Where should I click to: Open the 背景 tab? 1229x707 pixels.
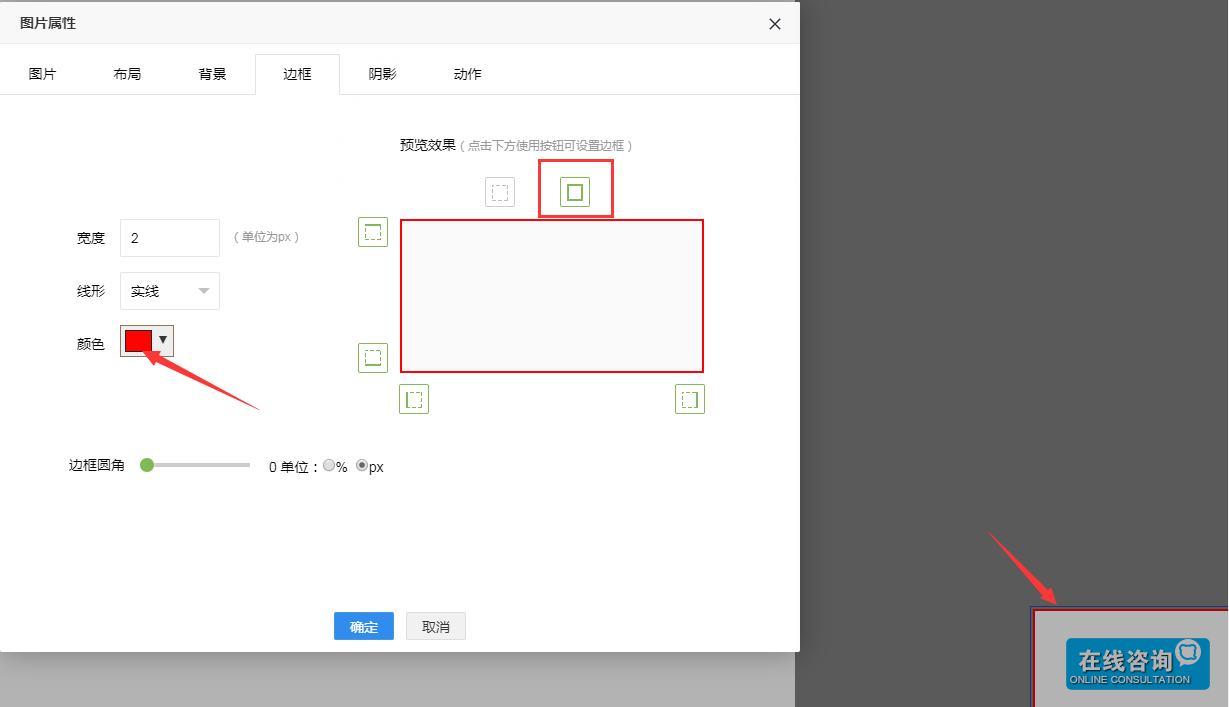212,74
